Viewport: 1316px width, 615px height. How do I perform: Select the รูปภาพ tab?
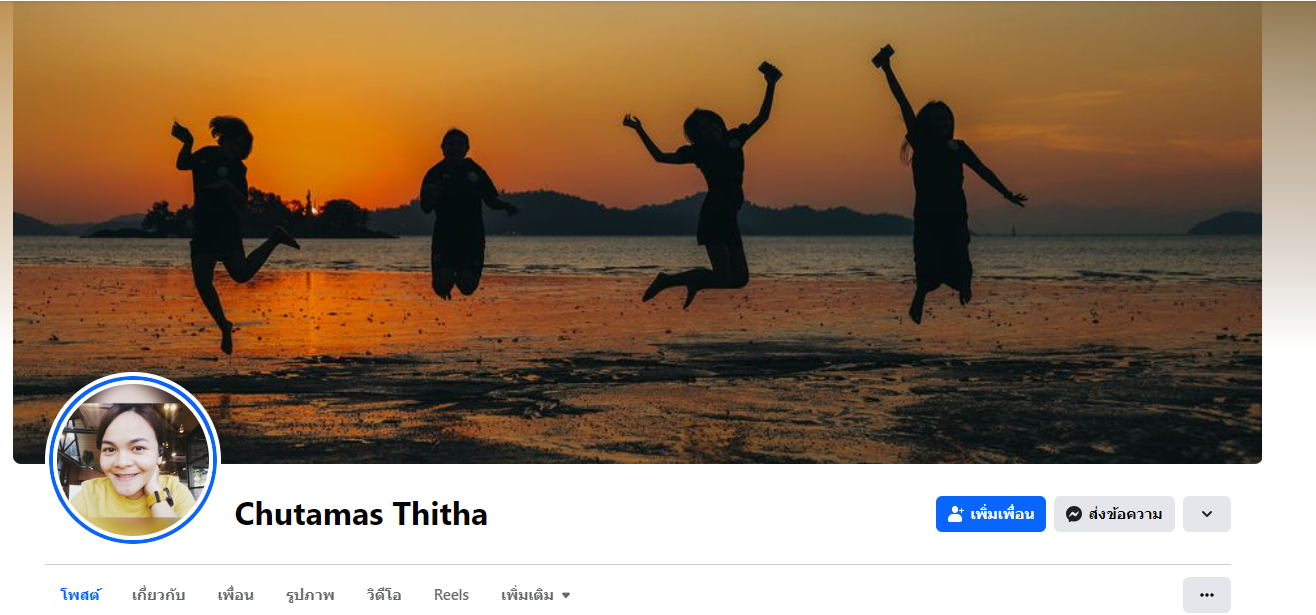pos(310,595)
